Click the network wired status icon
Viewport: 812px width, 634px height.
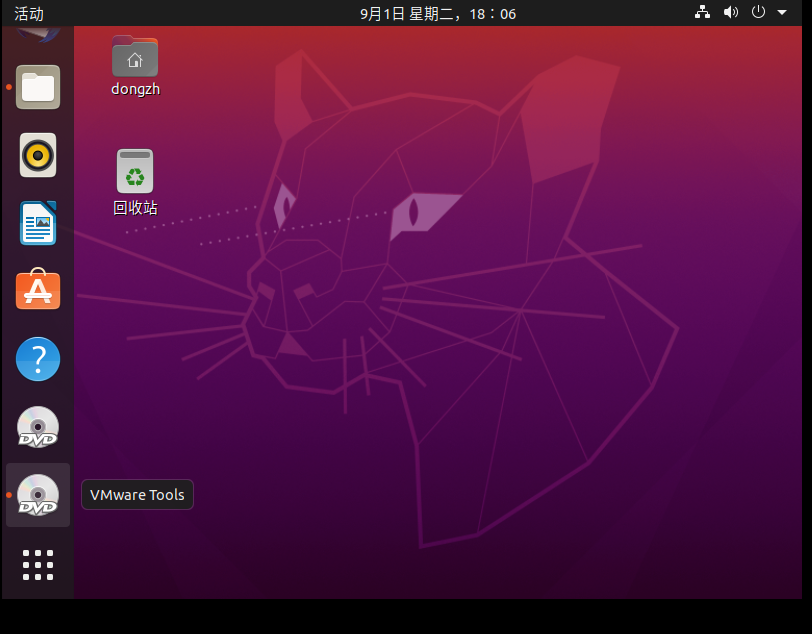(x=702, y=12)
